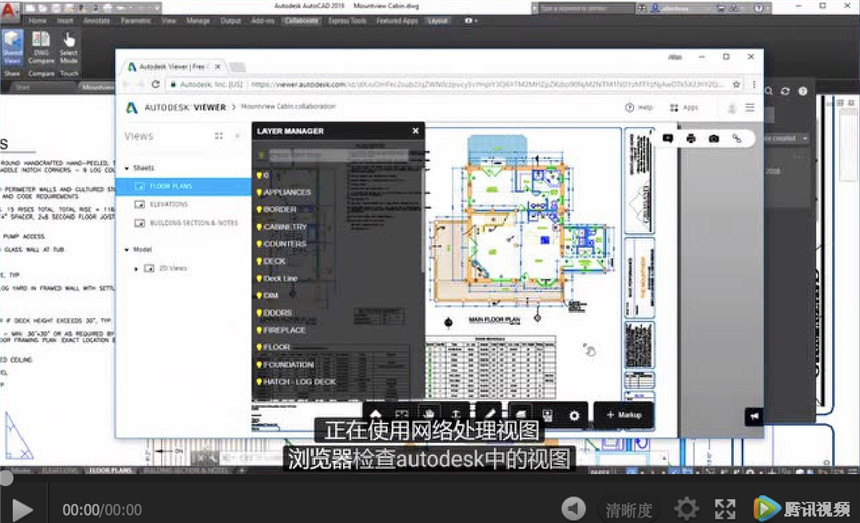Open the Manage ribbon tab
The height and width of the screenshot is (523, 860).
[x=197, y=21]
